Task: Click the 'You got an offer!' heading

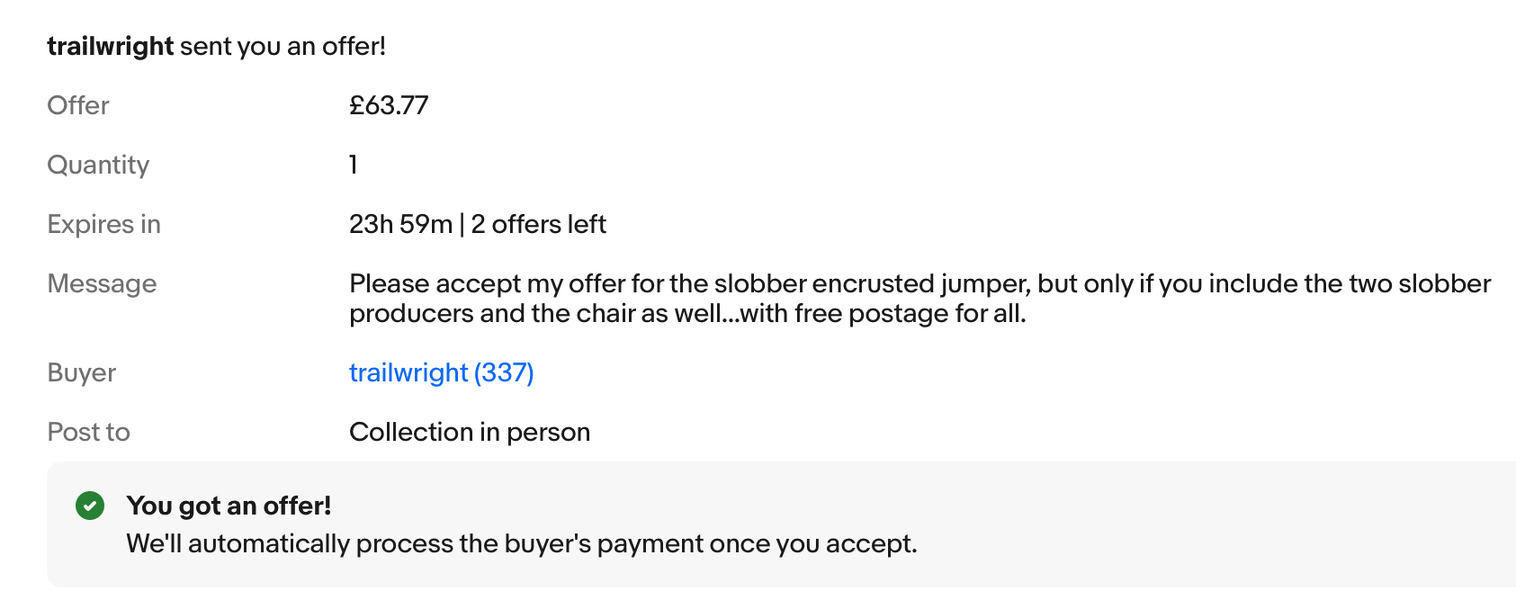Action: [228, 506]
